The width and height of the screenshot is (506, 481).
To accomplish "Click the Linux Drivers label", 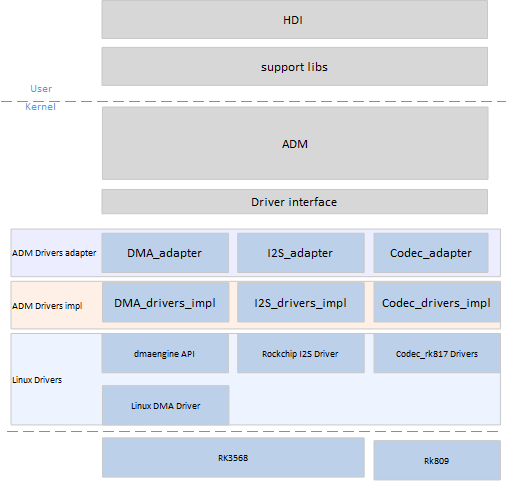I will pos(37,380).
